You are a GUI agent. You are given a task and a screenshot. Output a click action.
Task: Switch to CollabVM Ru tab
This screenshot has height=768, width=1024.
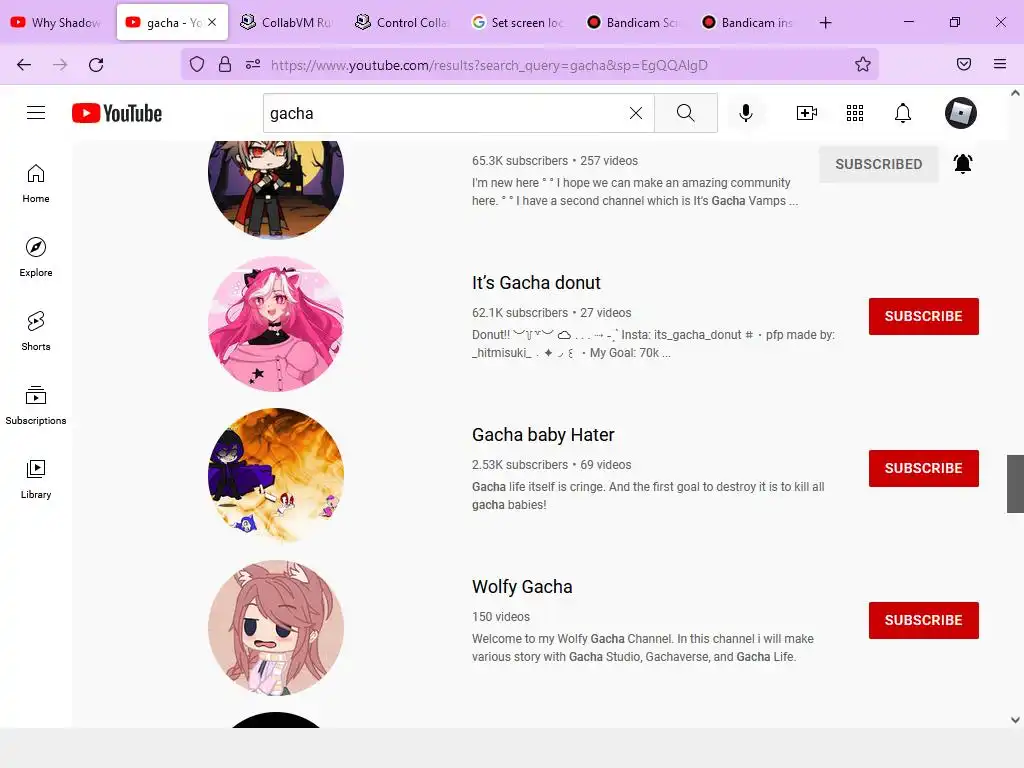(x=285, y=22)
